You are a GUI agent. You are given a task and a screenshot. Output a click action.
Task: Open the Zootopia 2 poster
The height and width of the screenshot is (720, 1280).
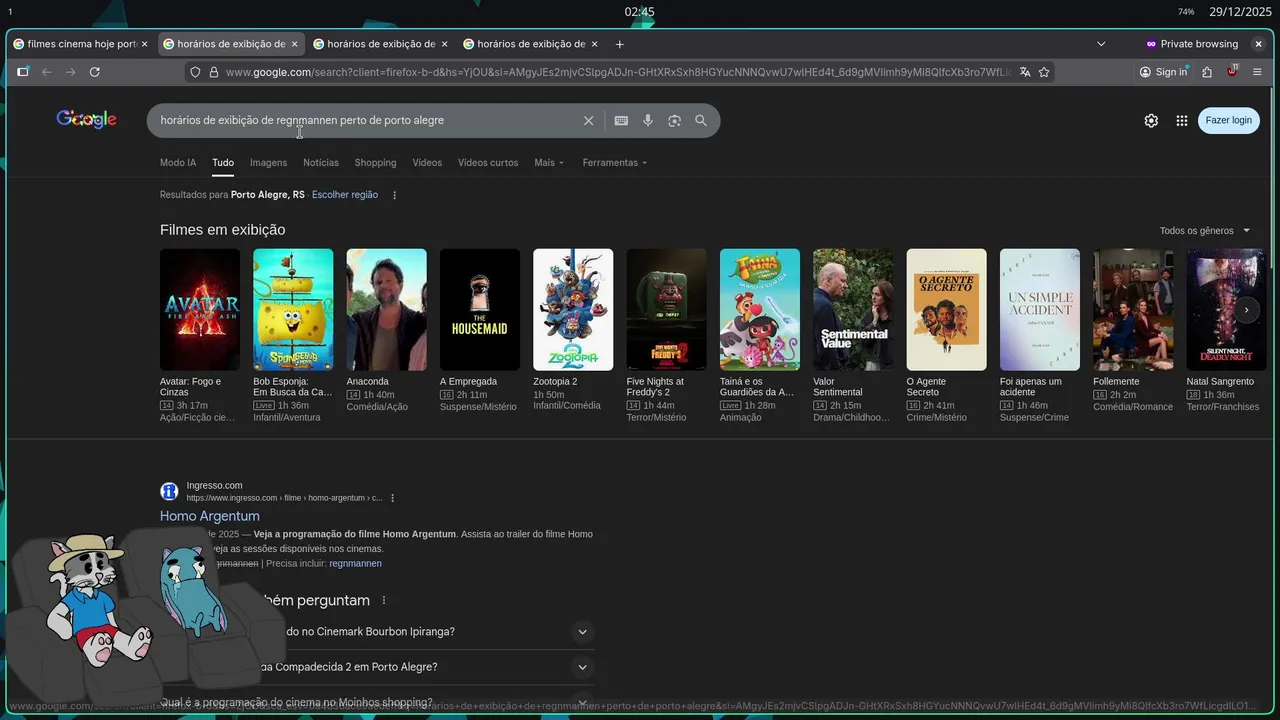coord(573,310)
